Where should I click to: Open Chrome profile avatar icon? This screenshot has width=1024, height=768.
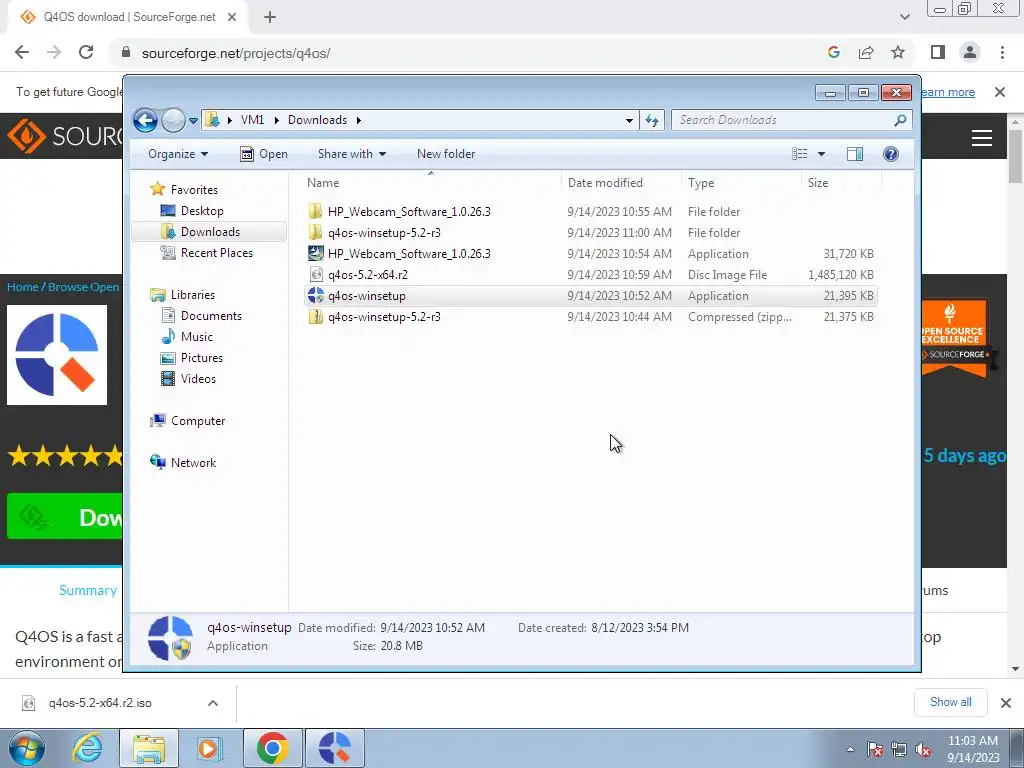[x=970, y=52]
